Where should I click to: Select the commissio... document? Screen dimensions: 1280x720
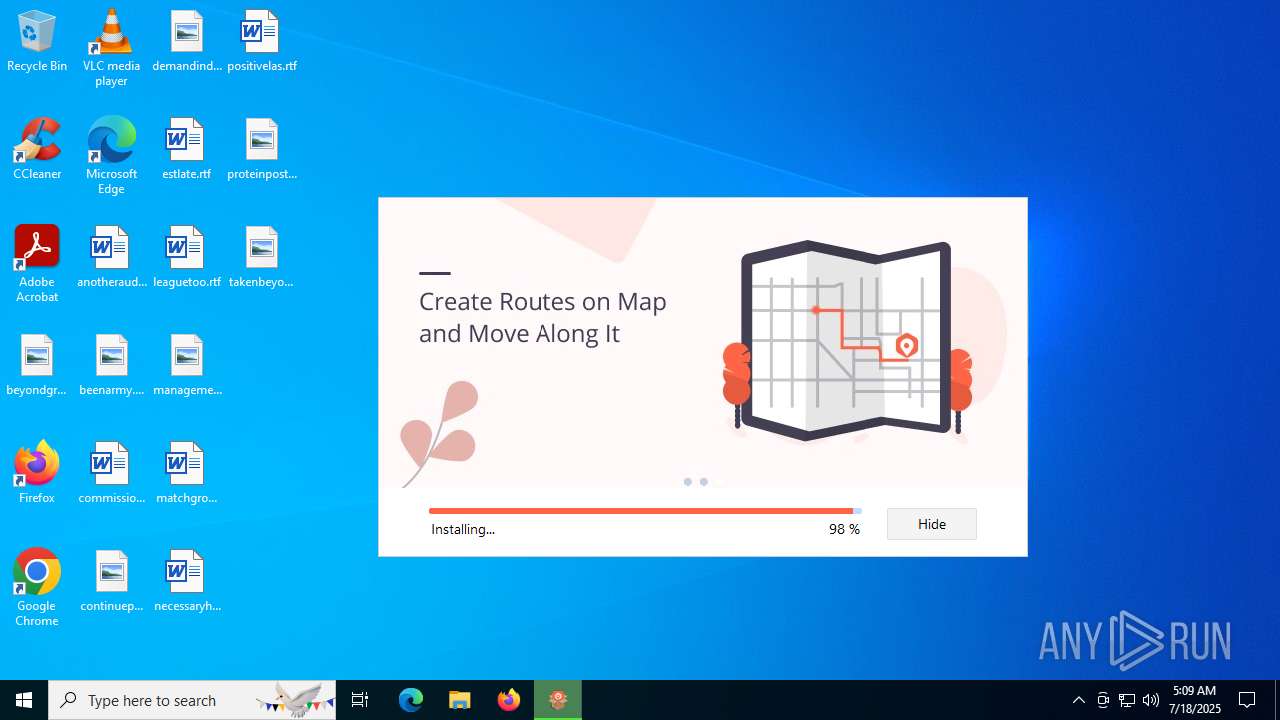(111, 473)
